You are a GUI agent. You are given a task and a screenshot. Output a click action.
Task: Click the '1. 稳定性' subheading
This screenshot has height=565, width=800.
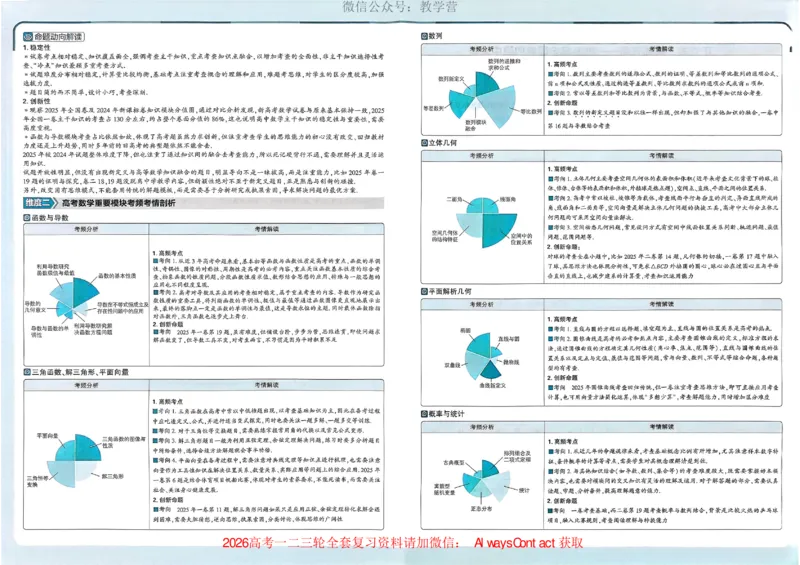[36, 47]
